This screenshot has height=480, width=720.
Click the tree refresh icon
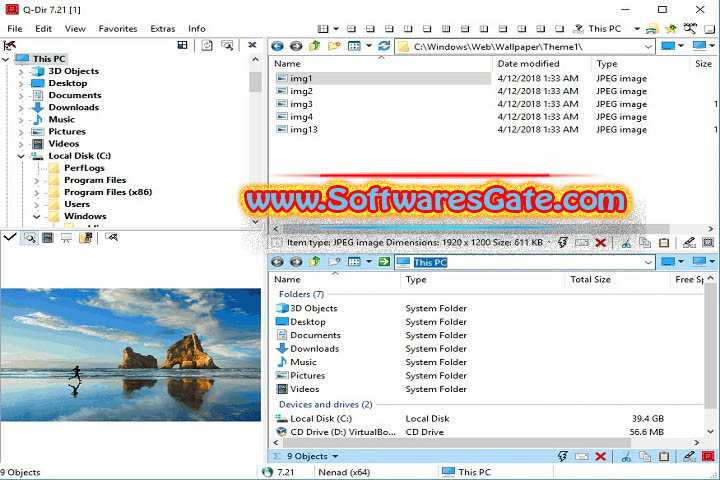click(207, 45)
